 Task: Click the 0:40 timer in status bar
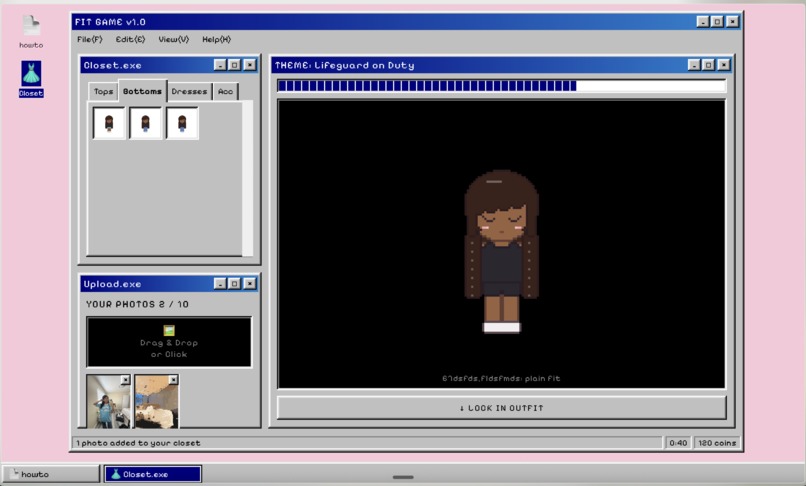click(x=678, y=443)
